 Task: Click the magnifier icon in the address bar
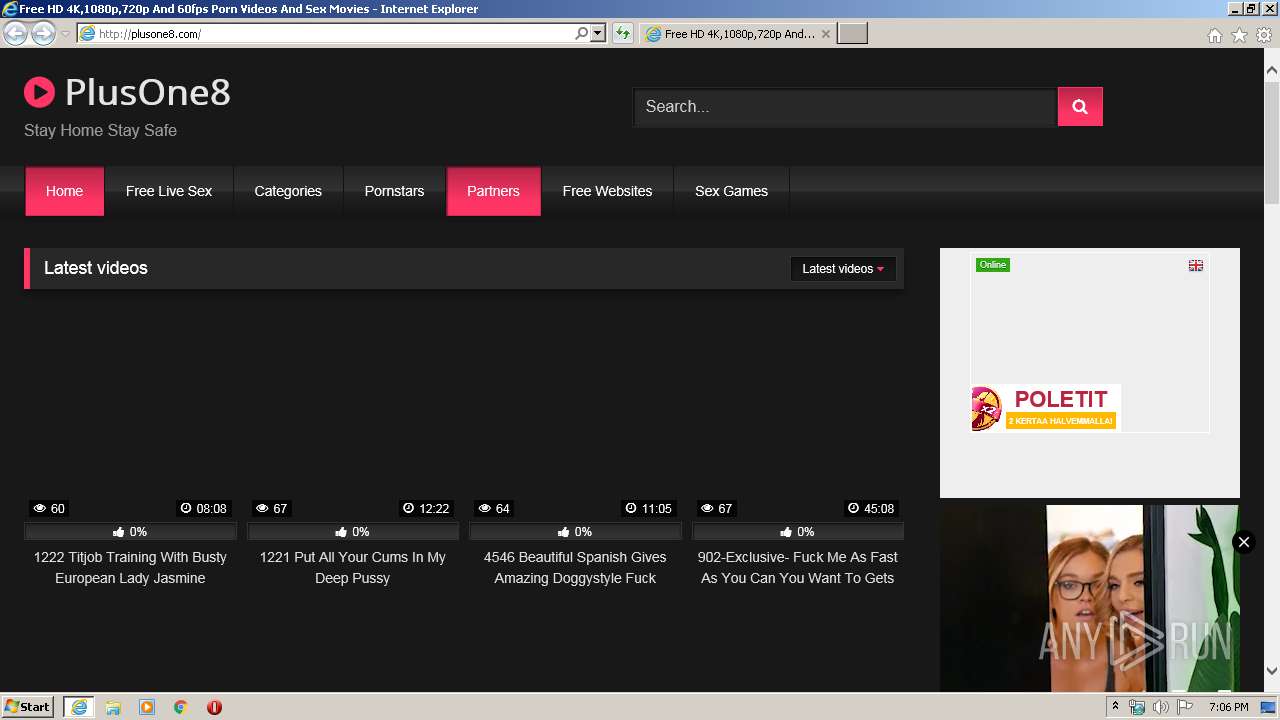point(581,33)
